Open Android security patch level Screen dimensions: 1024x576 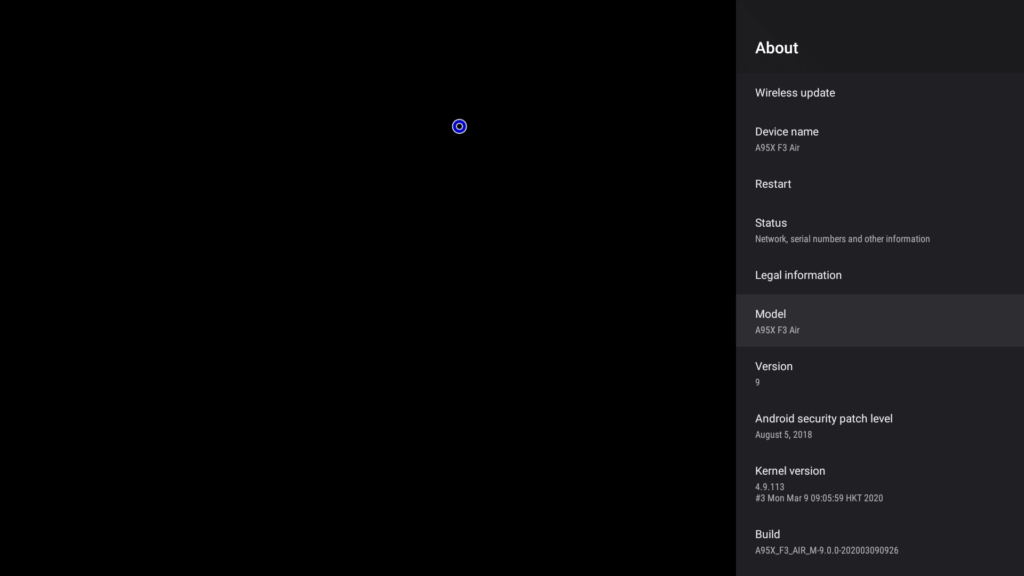pyautogui.click(x=880, y=425)
